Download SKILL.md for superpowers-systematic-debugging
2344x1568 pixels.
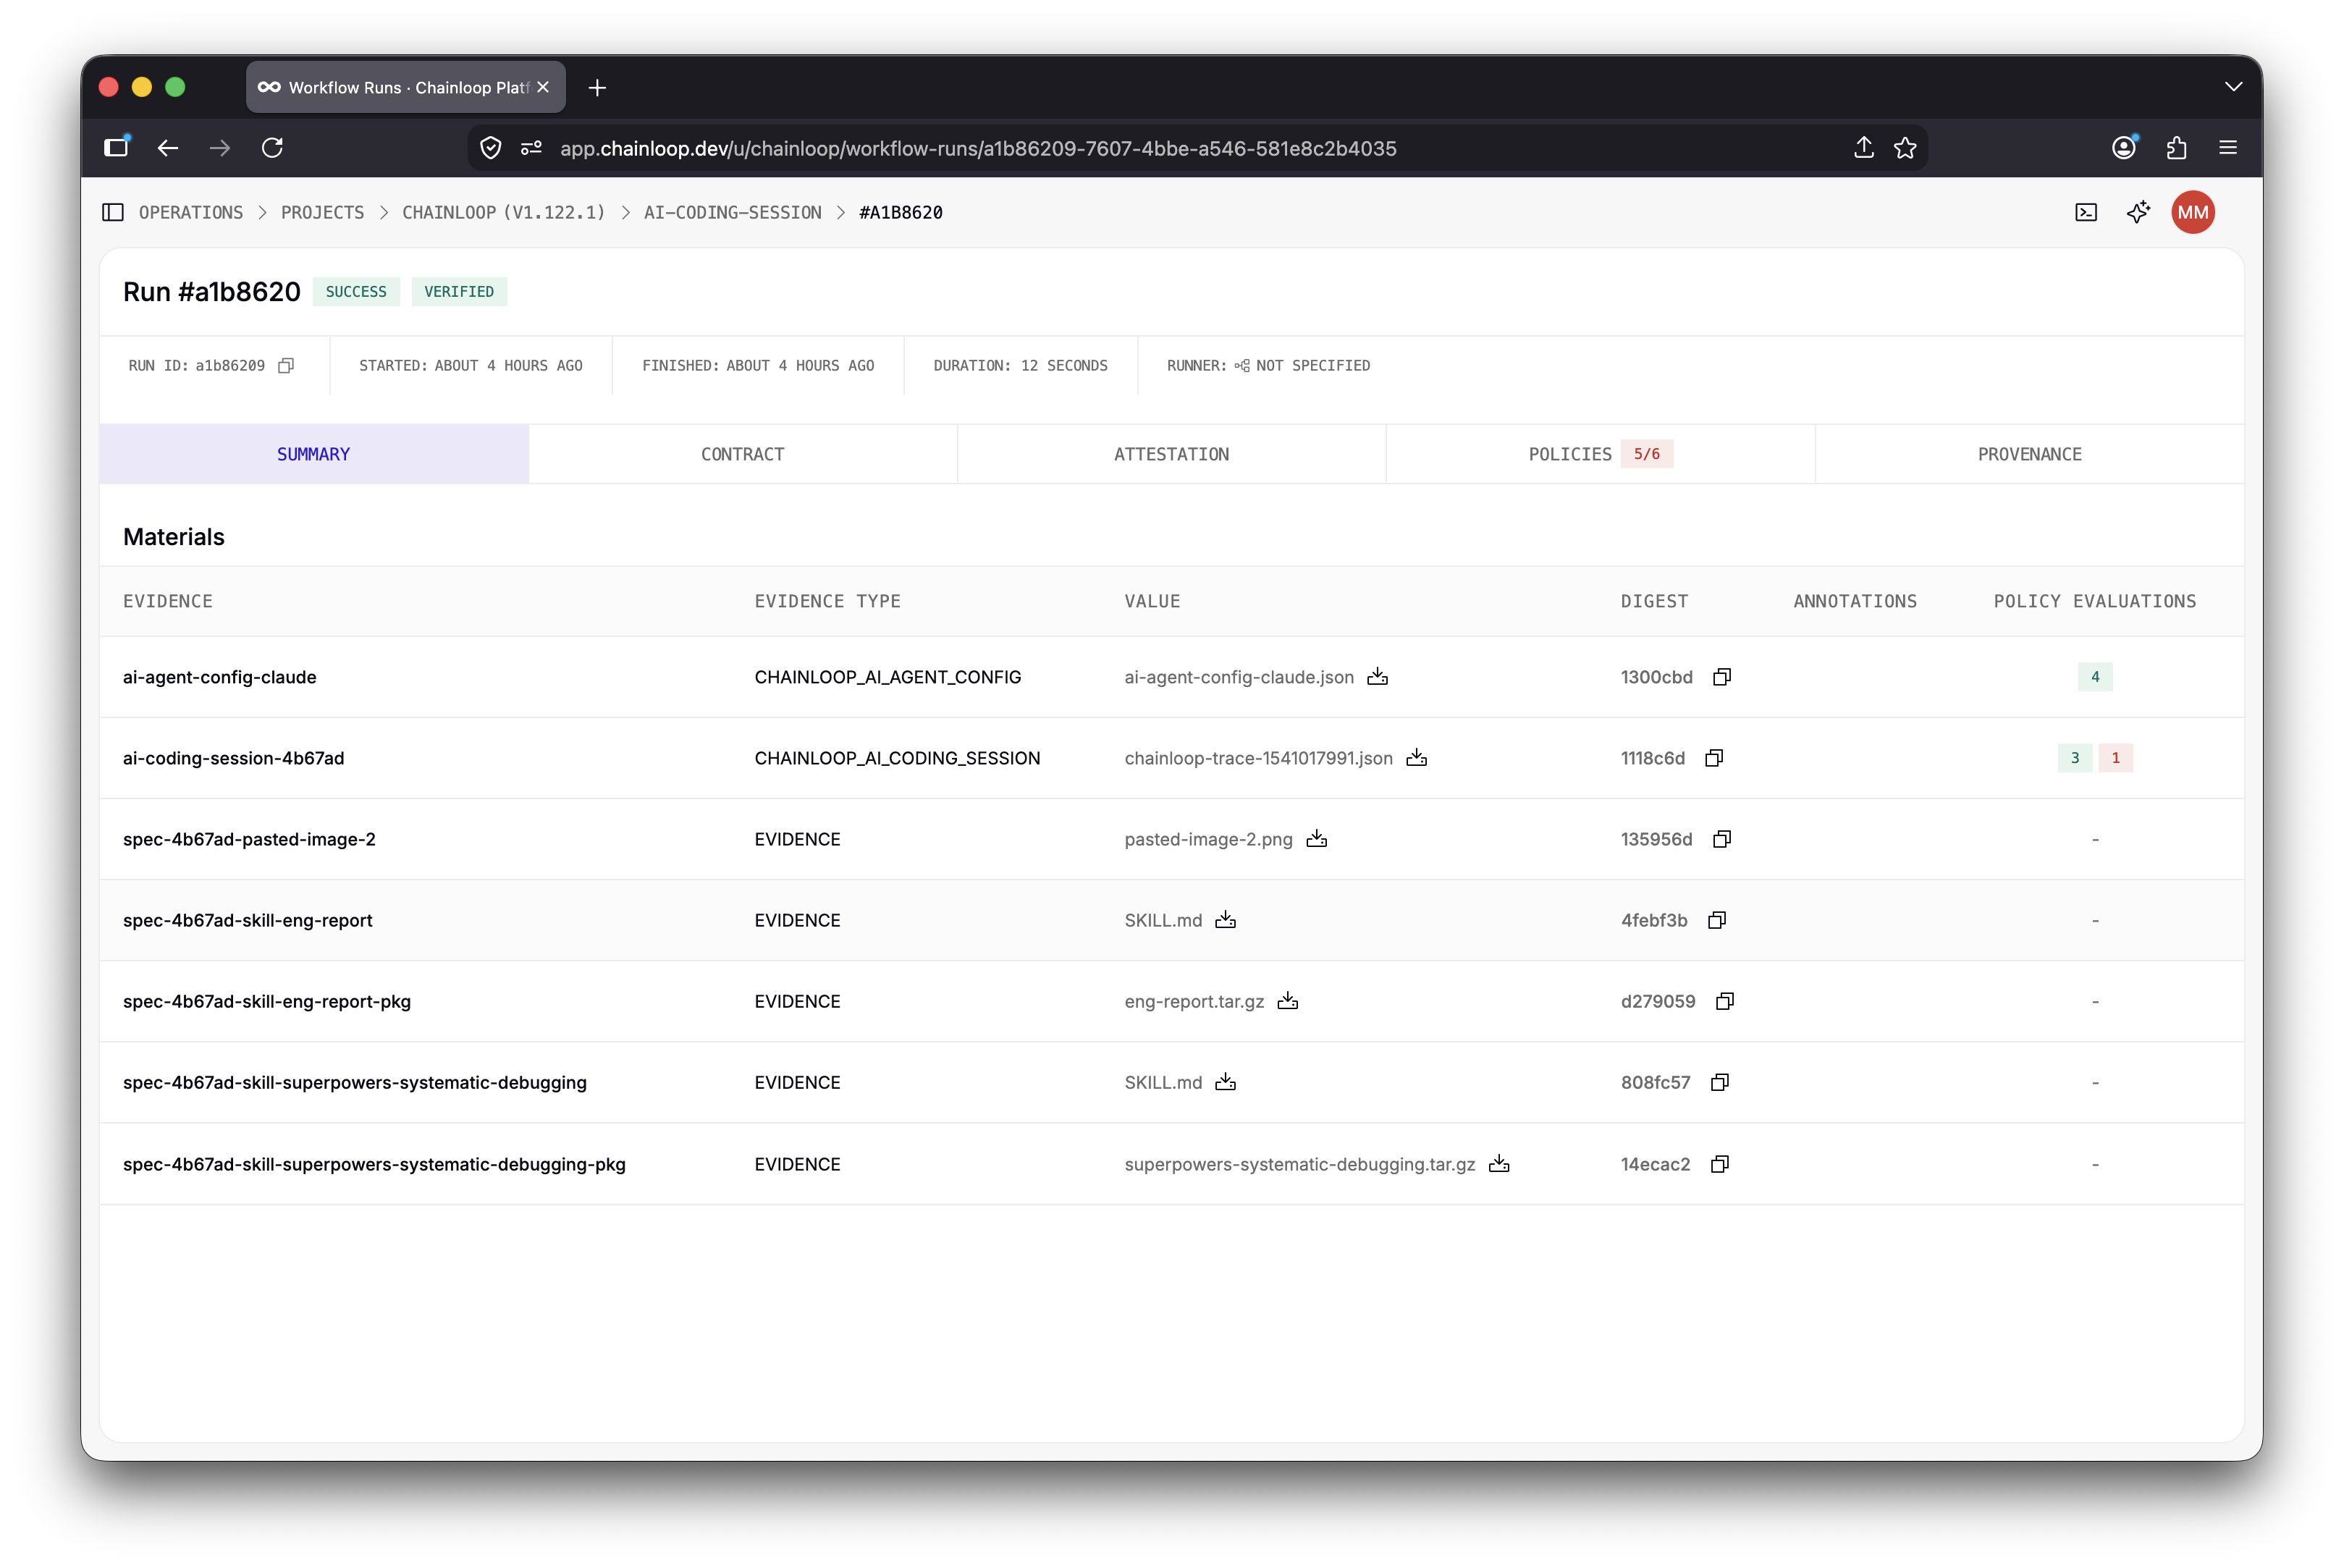(1225, 1082)
